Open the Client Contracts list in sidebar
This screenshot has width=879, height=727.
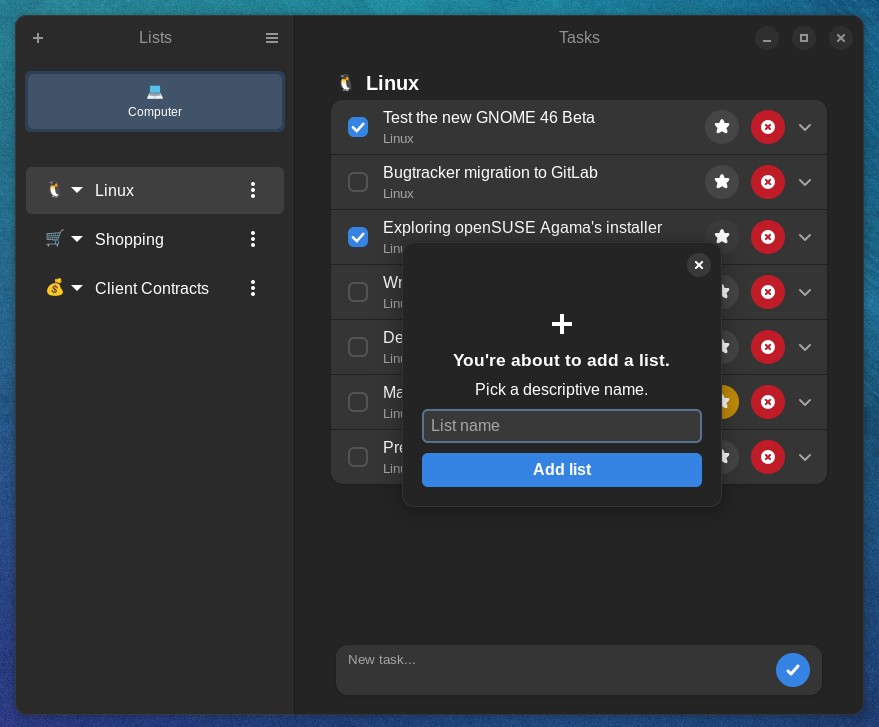(x=155, y=288)
